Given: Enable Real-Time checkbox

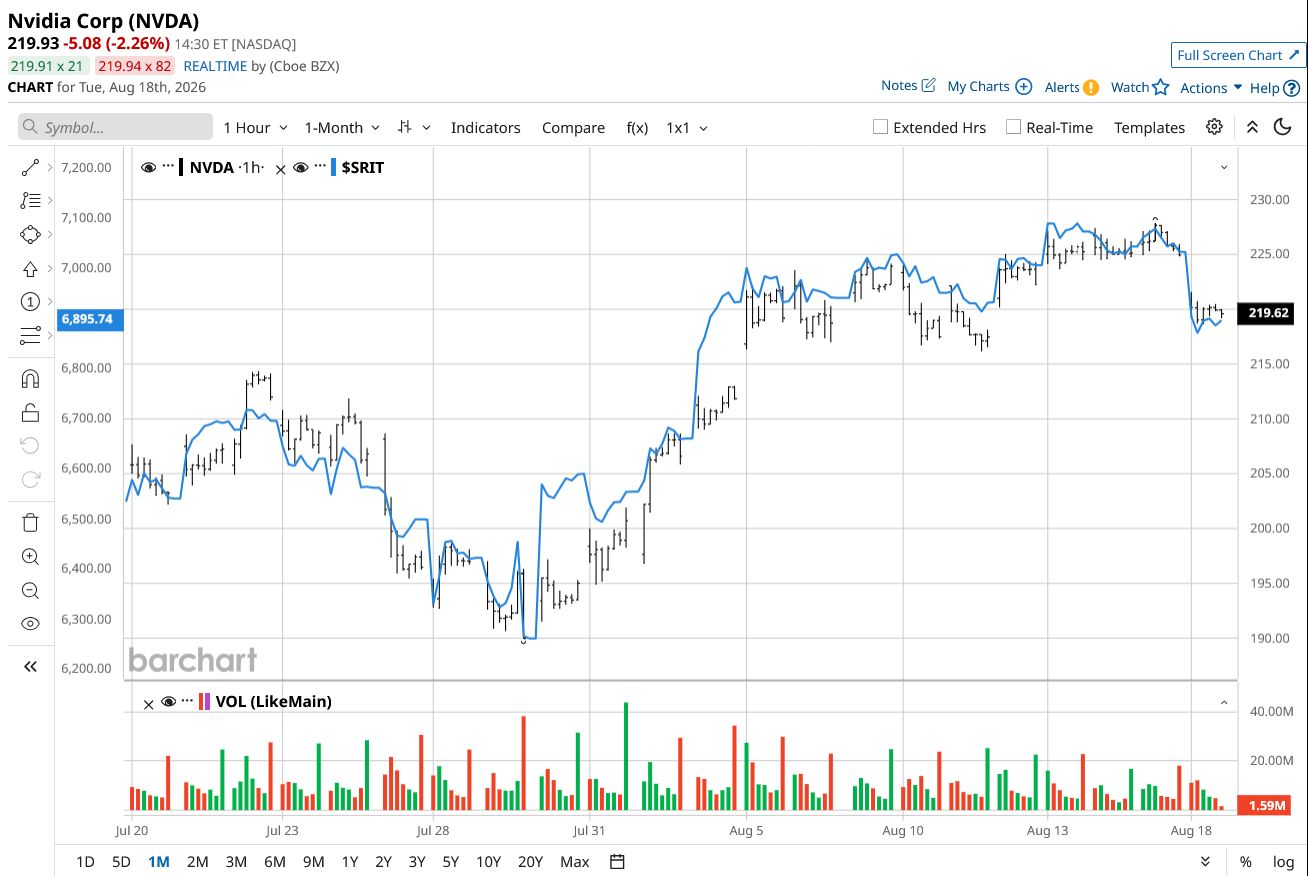Looking at the screenshot, I should point(1013,127).
